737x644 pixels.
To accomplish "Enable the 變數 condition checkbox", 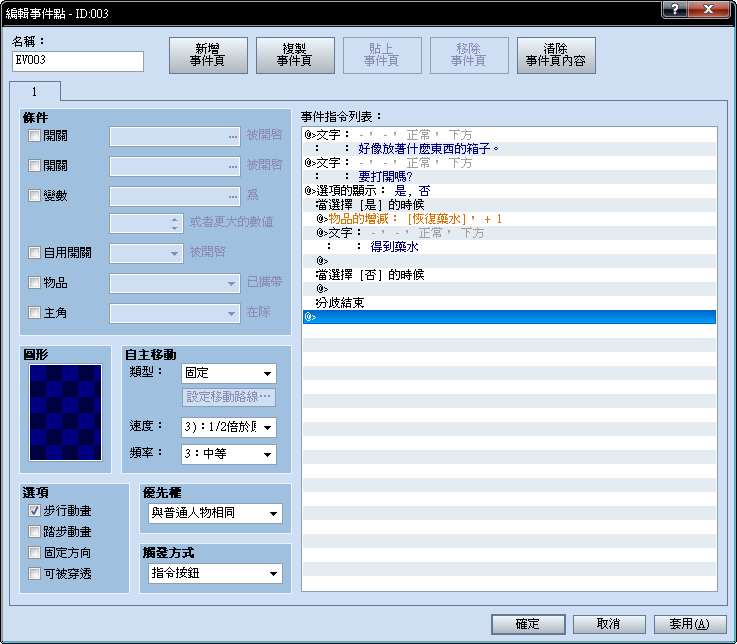I will pyautogui.click(x=34, y=196).
